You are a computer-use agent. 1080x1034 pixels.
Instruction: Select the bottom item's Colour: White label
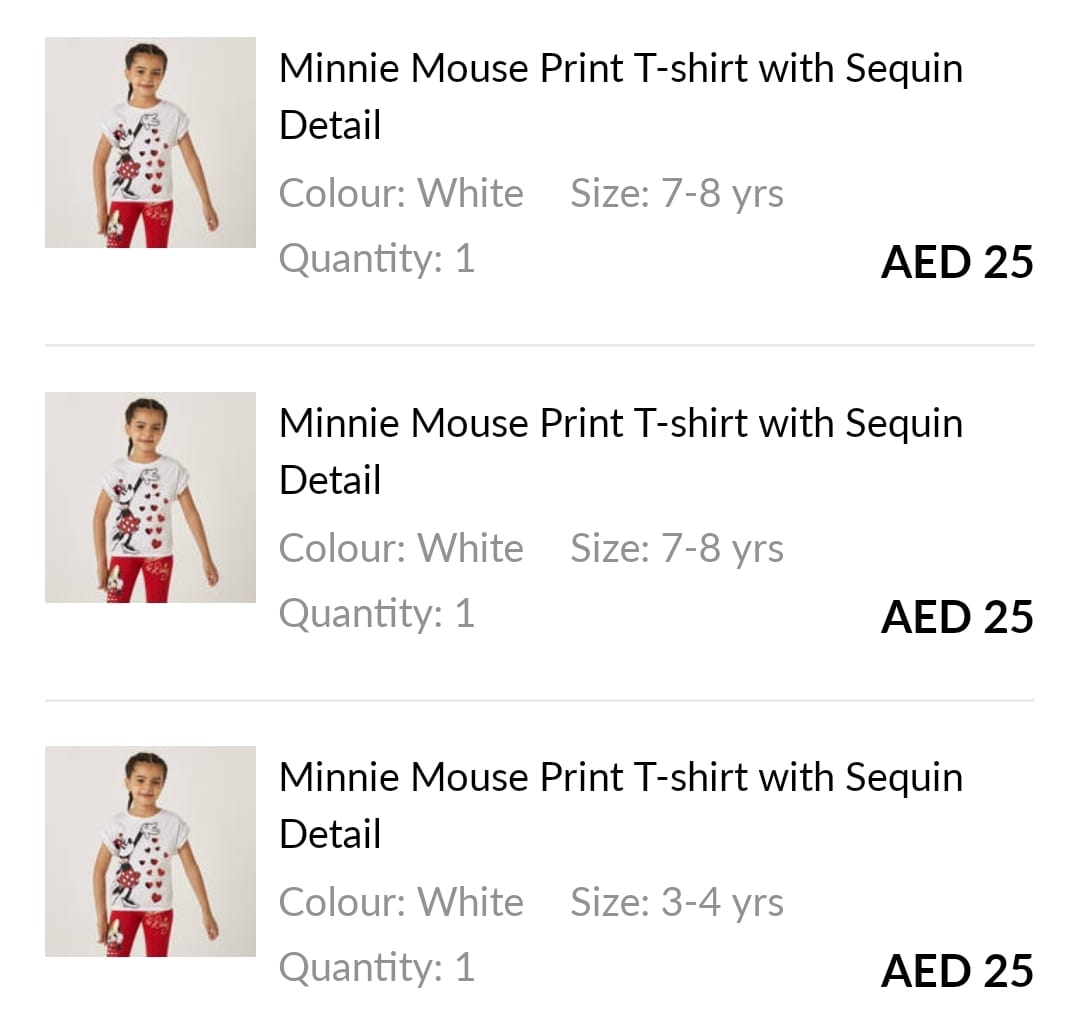[401, 902]
